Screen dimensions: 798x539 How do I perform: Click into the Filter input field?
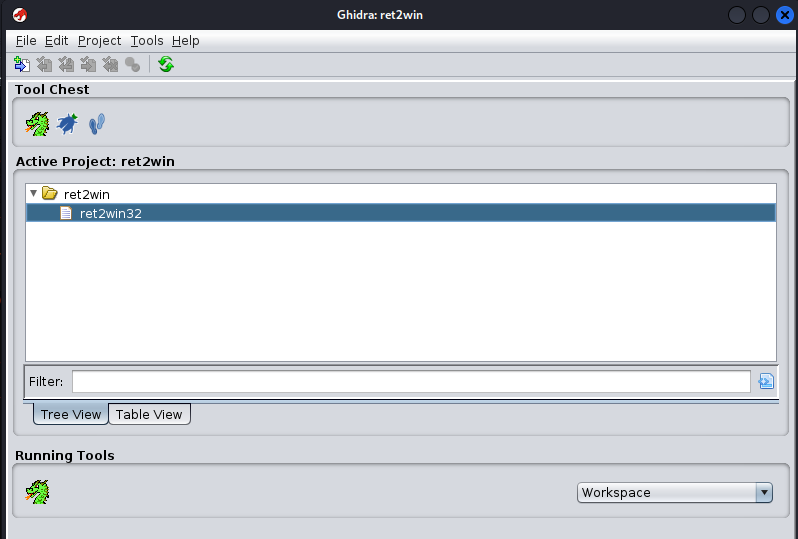pos(411,381)
